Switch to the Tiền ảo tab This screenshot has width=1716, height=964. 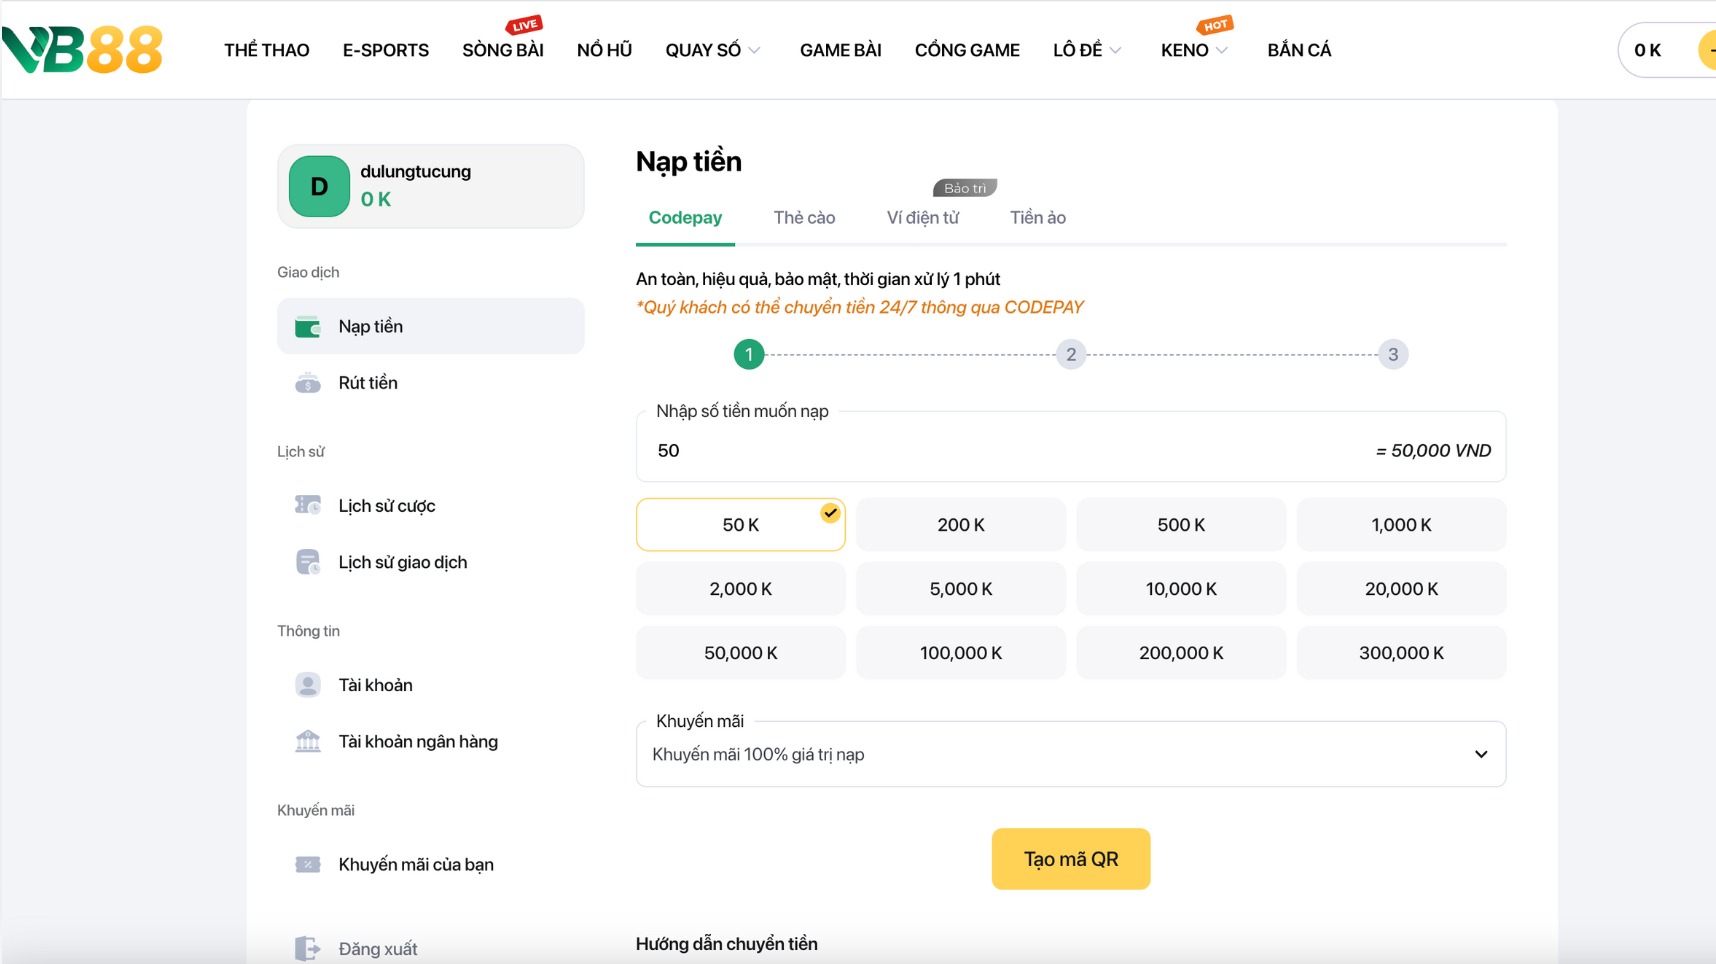(1038, 218)
